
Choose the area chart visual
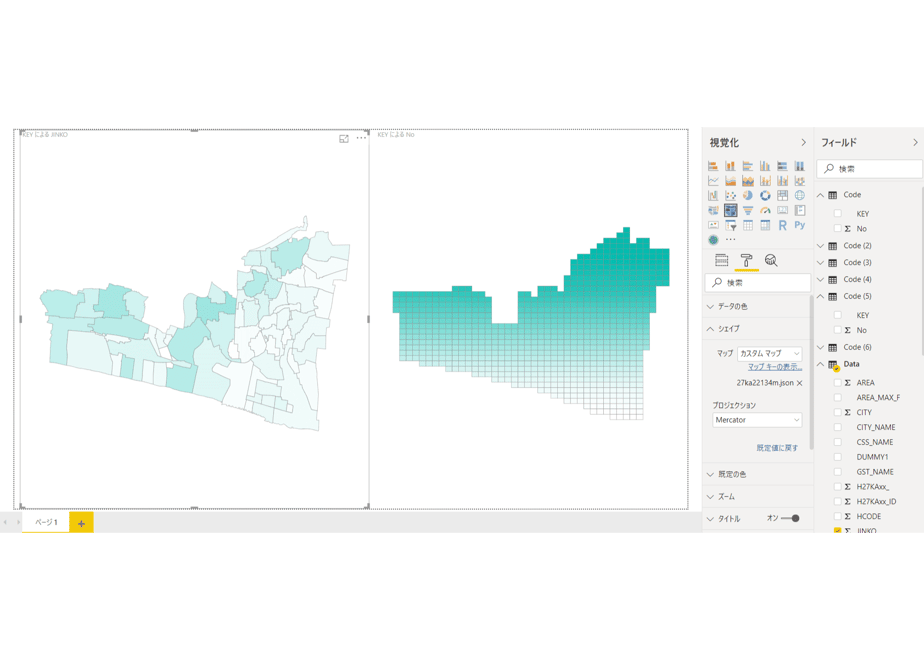(730, 180)
